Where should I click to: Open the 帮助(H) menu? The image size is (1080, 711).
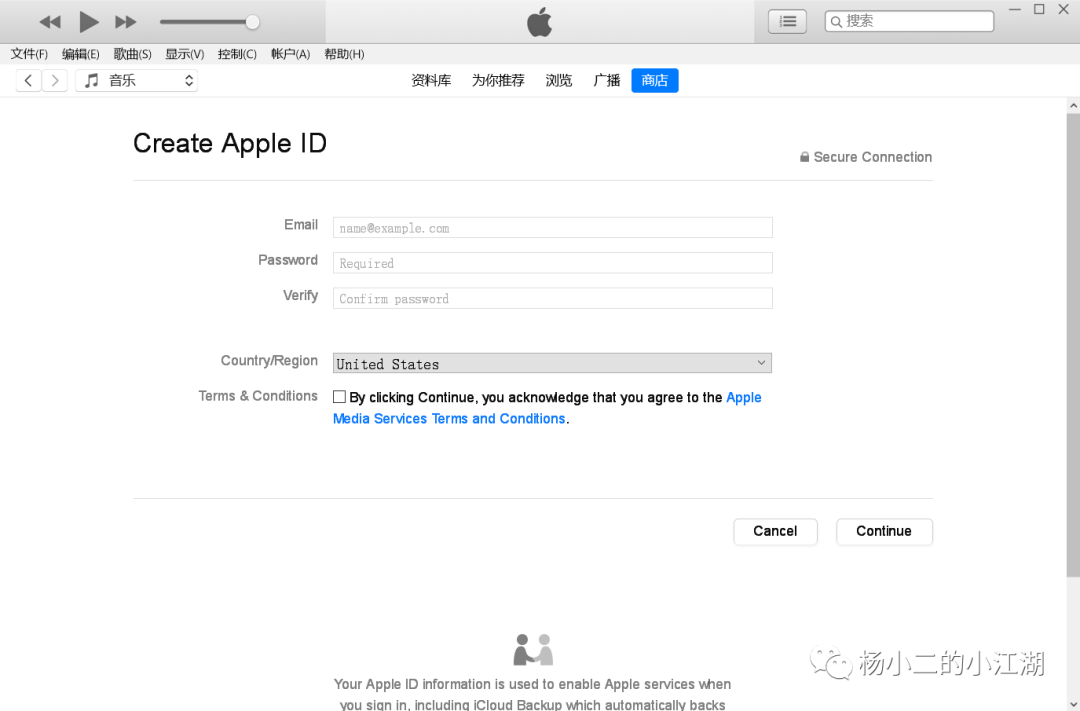coord(344,54)
